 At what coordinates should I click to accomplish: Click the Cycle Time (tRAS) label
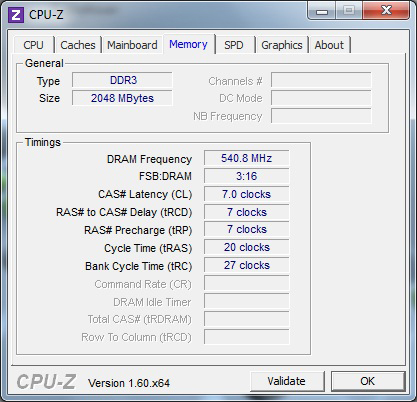pos(148,248)
